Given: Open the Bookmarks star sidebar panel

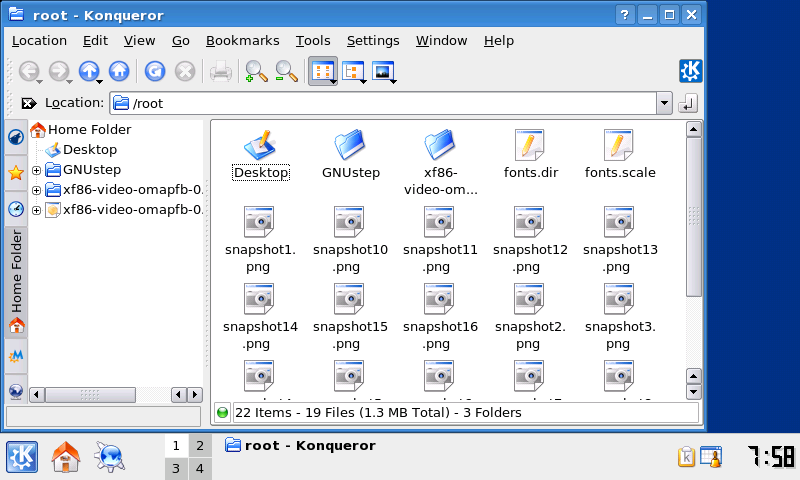Looking at the screenshot, I should coord(16,173).
